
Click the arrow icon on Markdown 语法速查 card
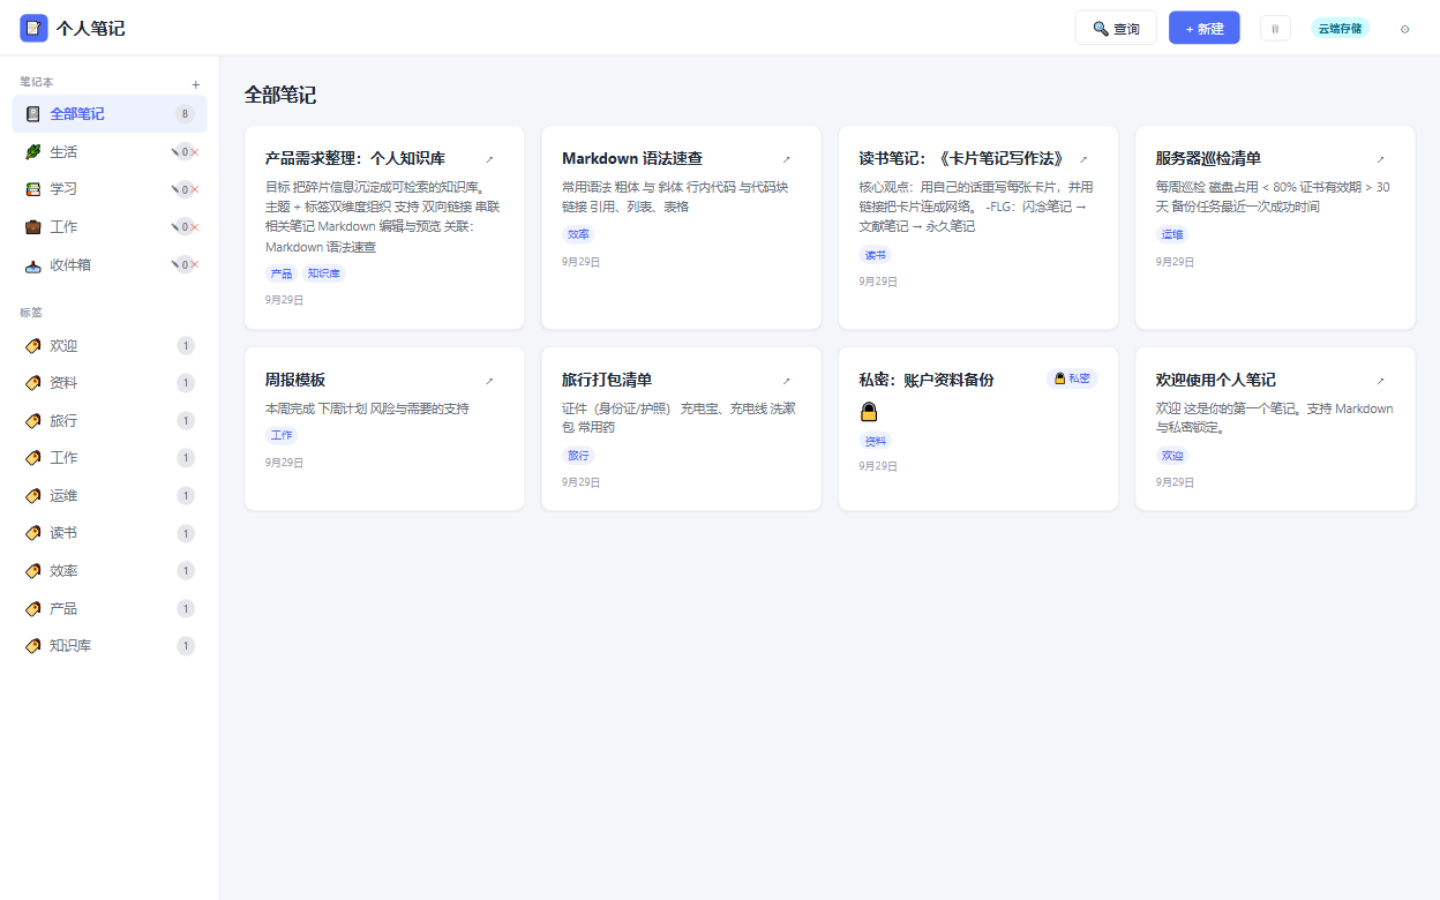point(787,159)
